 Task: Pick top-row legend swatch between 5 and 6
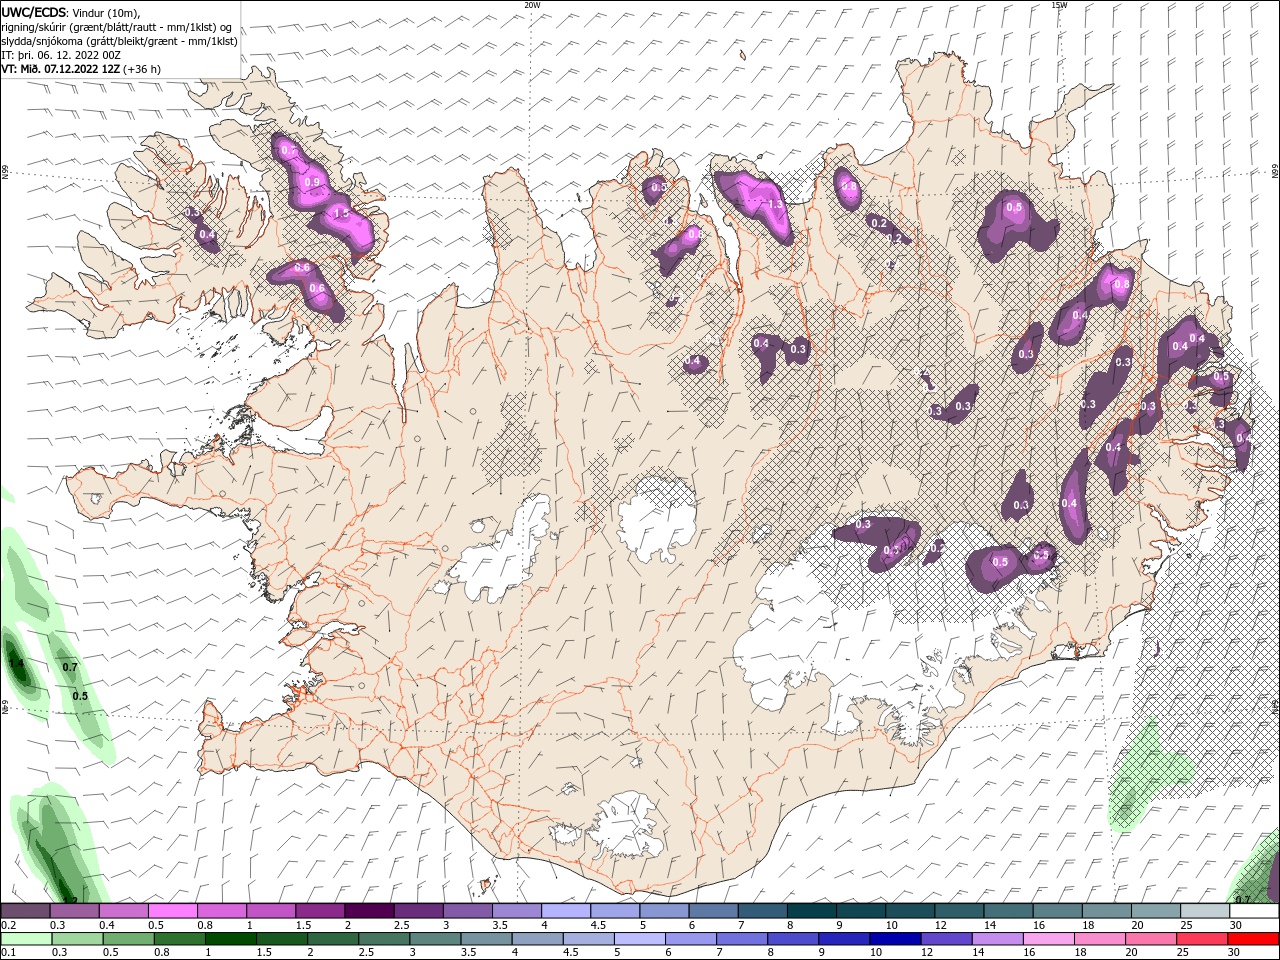click(x=663, y=911)
